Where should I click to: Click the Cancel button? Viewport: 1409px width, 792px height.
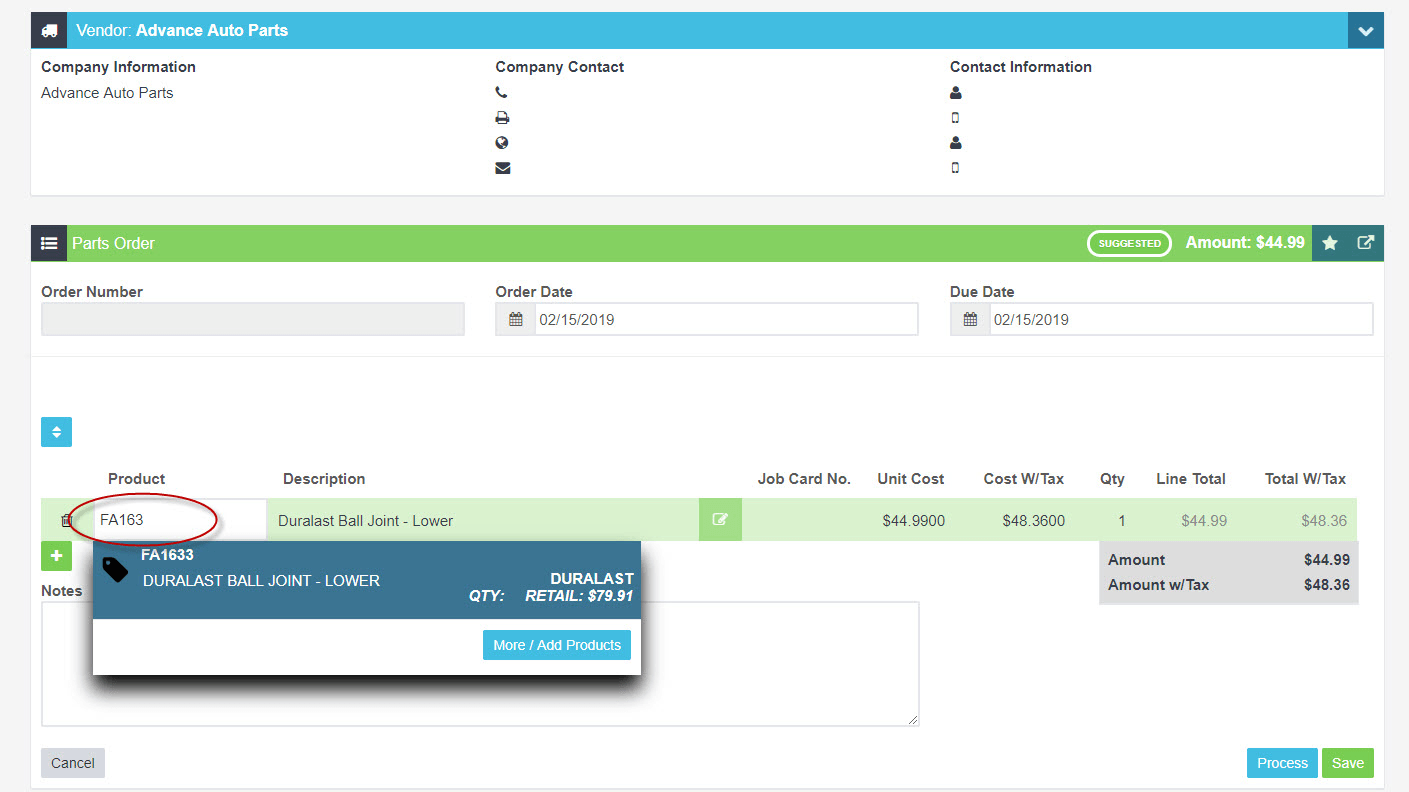pos(73,763)
